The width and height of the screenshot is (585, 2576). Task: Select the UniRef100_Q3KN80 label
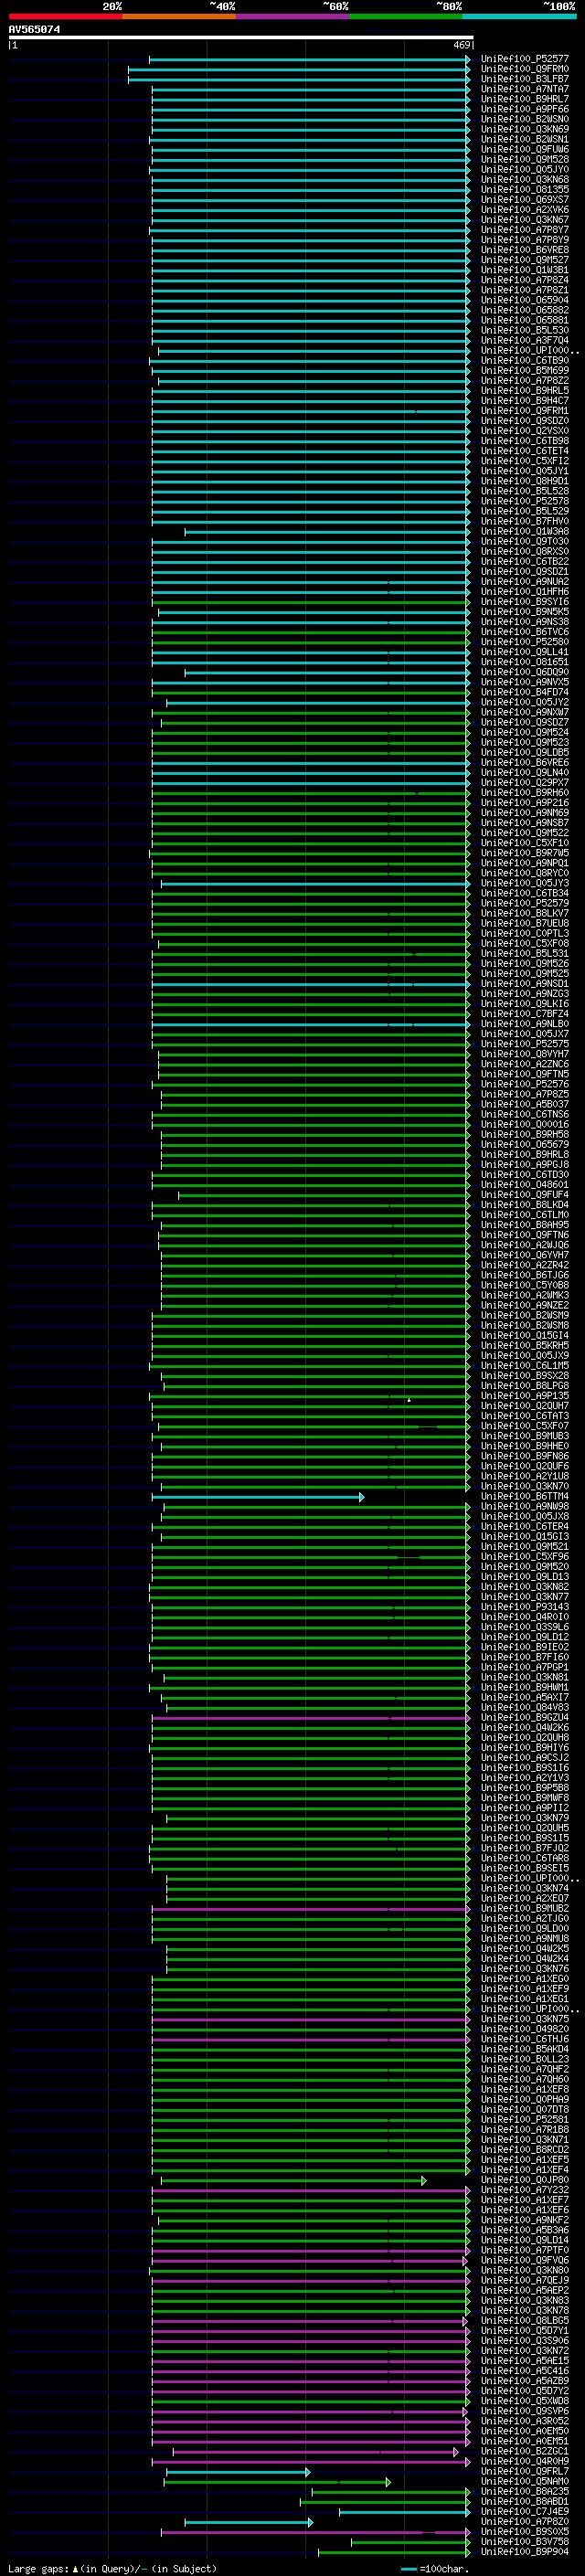tap(525, 2270)
